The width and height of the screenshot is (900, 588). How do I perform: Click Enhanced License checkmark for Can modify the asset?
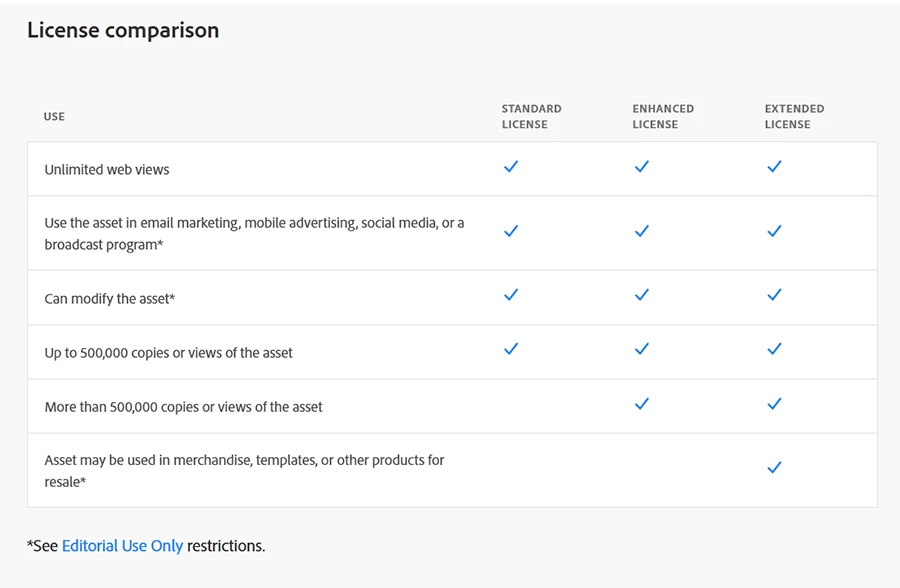tap(642, 295)
